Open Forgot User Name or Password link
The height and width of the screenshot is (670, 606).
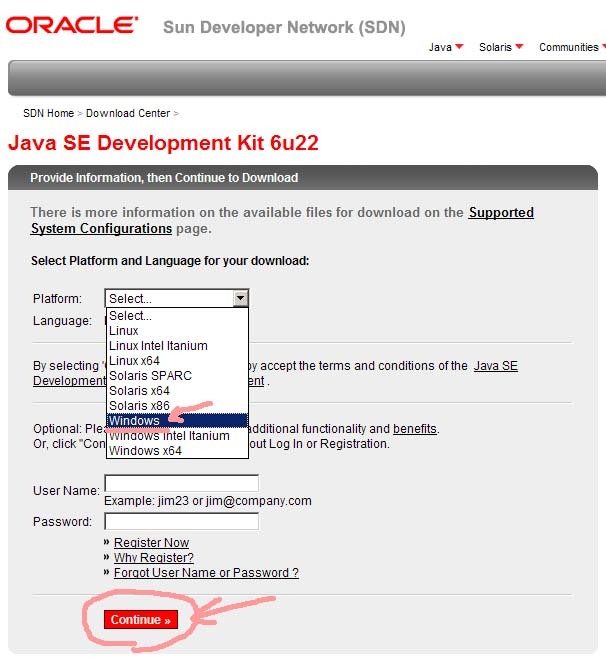pos(206,573)
